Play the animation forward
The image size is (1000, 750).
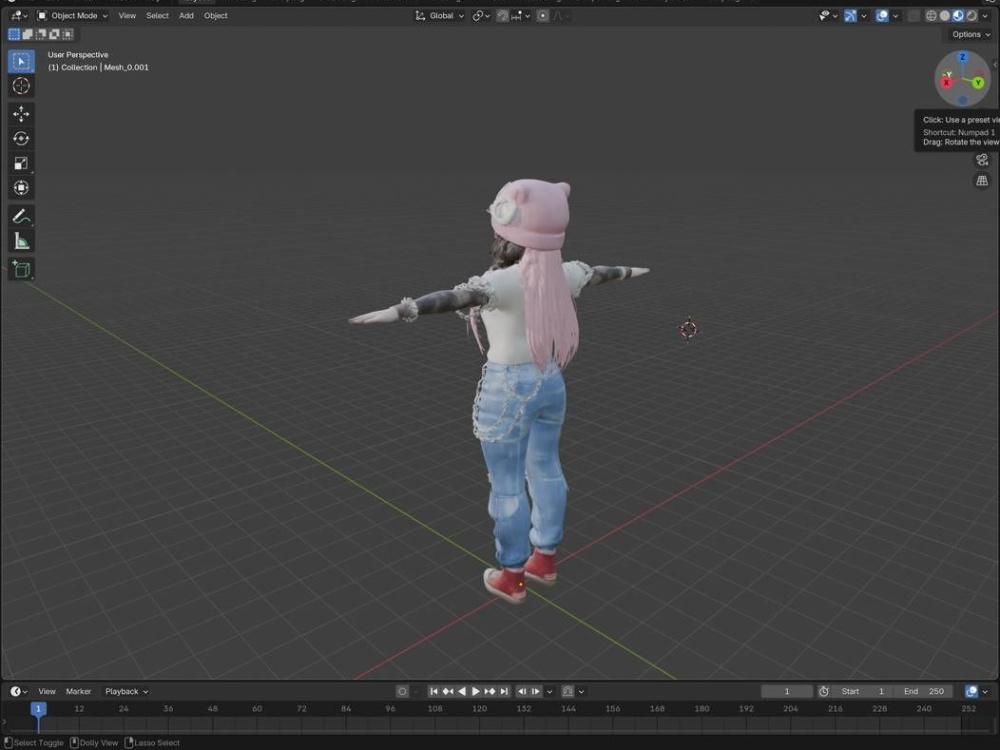pyautogui.click(x=476, y=691)
